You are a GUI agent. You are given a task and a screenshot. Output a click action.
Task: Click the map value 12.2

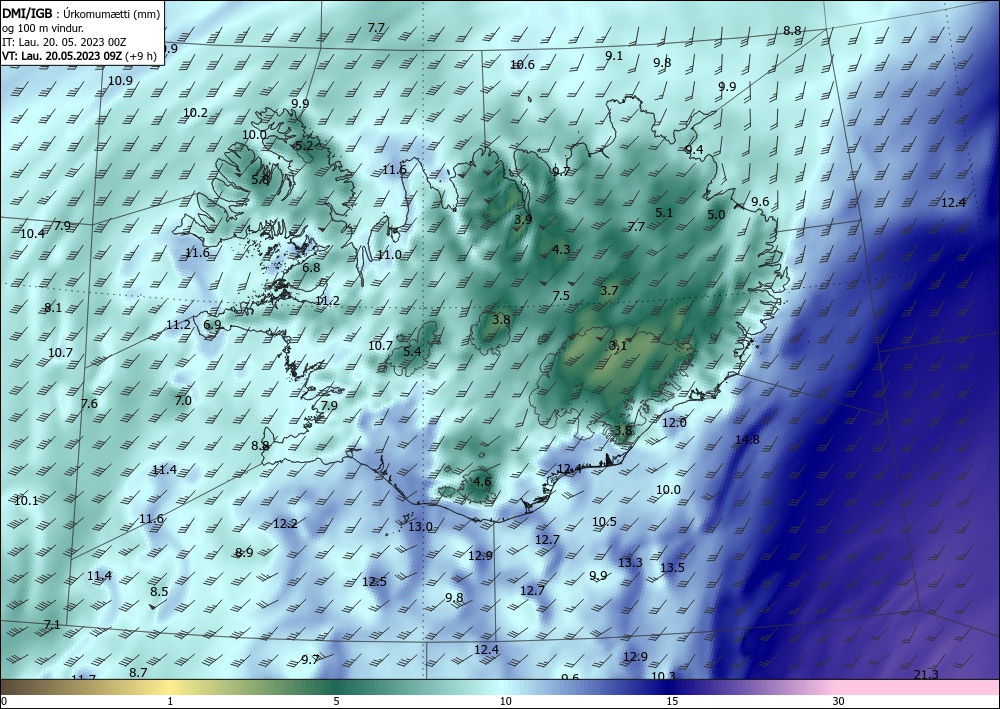285,524
